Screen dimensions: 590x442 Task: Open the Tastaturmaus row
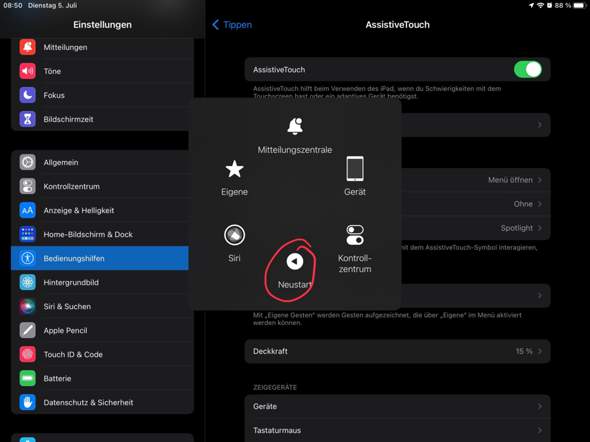coord(397,430)
